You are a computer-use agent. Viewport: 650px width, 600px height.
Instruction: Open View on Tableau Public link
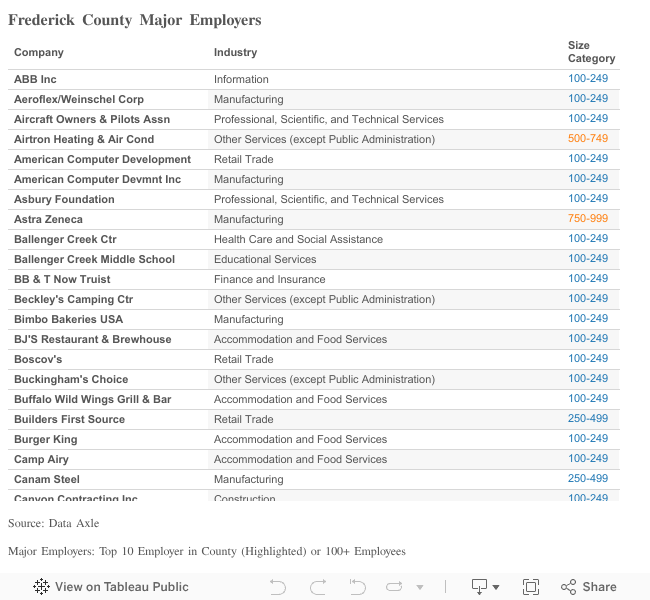[111, 587]
